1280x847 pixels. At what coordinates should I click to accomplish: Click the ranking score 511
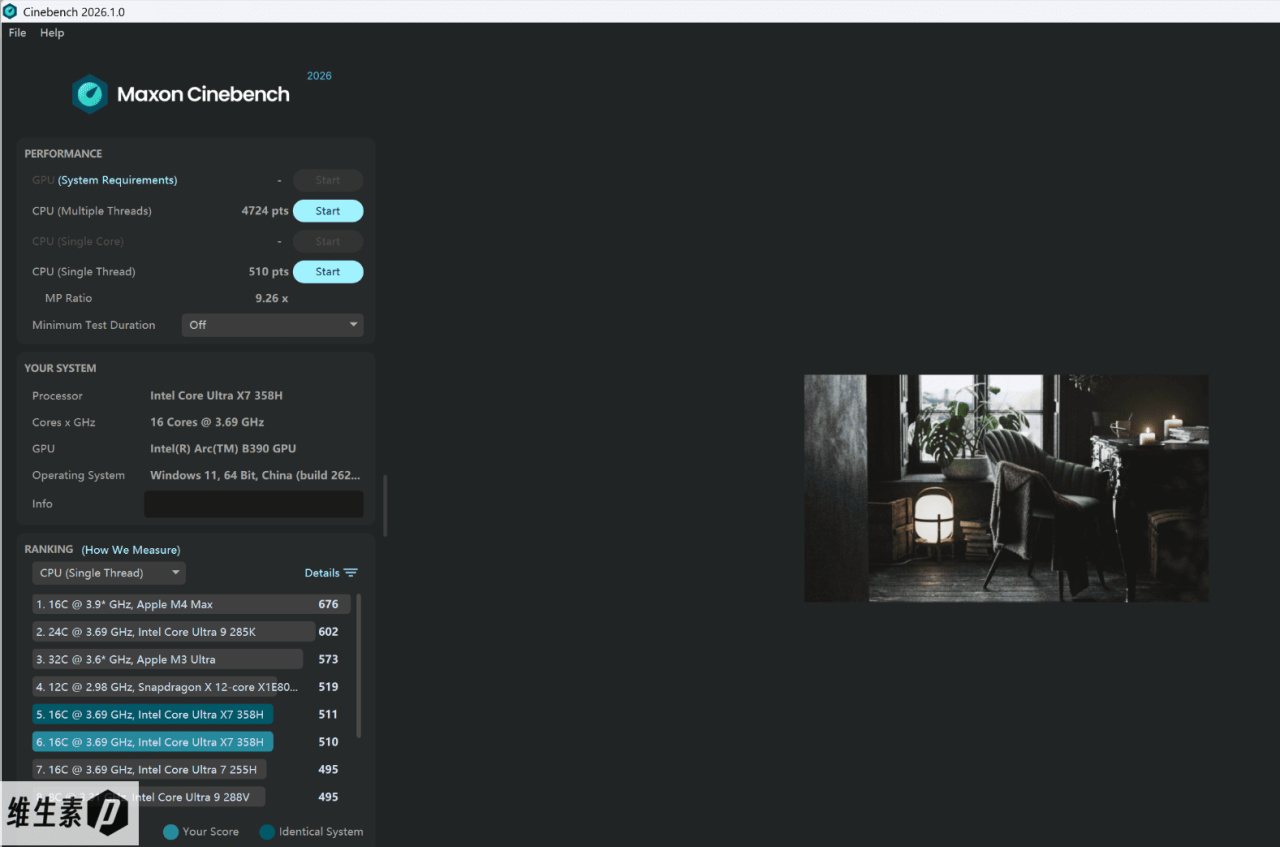328,714
